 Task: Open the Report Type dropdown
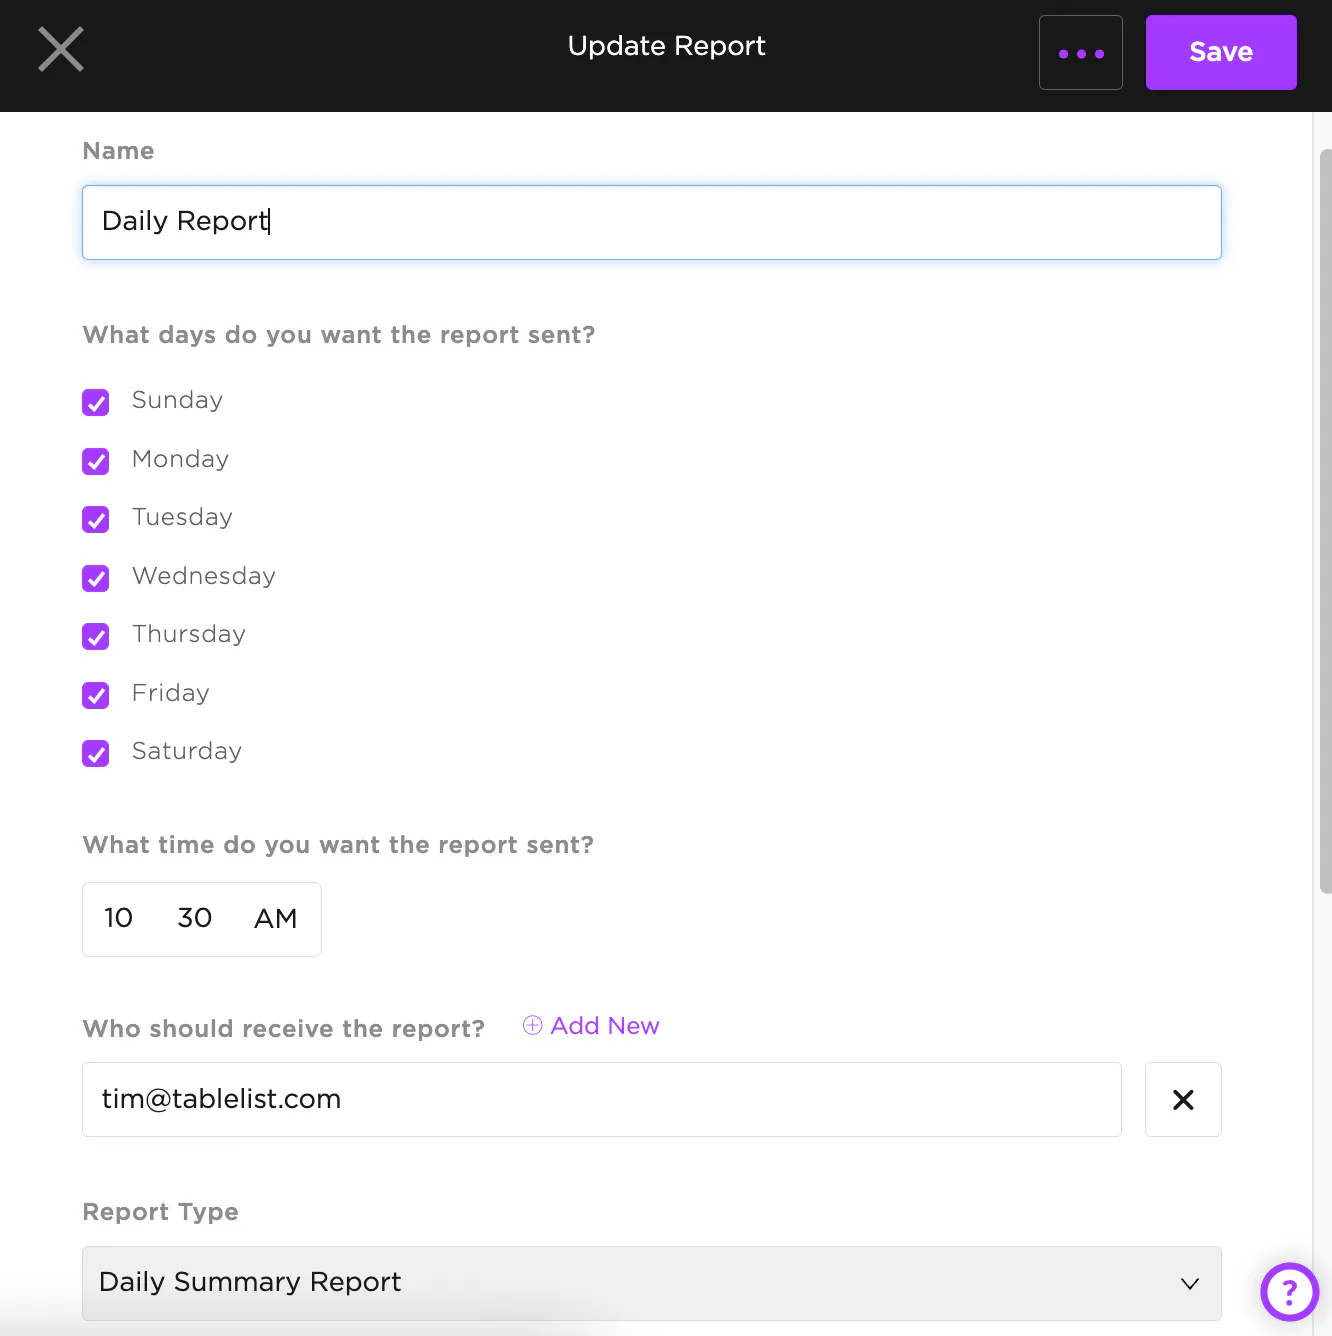click(x=651, y=1283)
